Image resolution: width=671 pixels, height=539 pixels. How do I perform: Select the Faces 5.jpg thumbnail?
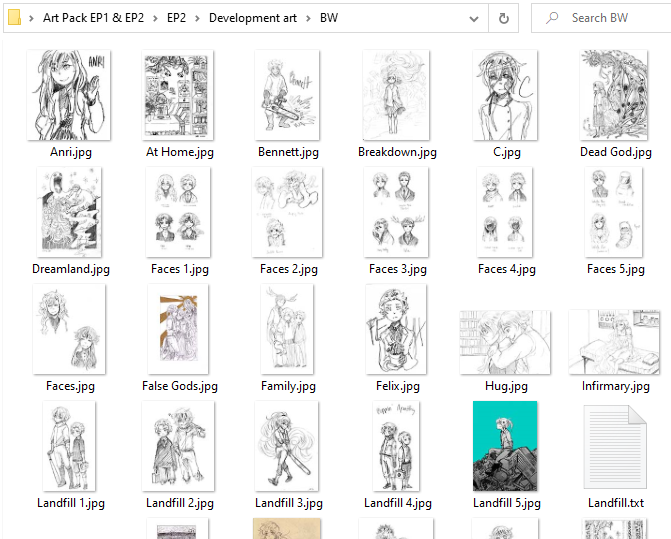[x=614, y=212]
